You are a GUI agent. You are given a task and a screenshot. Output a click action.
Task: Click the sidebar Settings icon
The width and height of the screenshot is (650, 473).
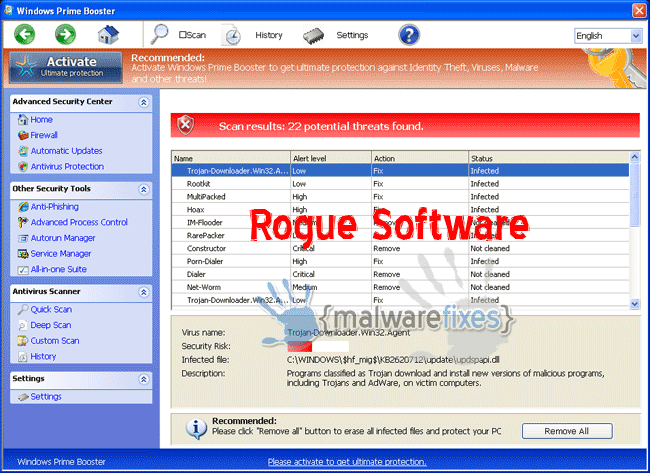23,397
